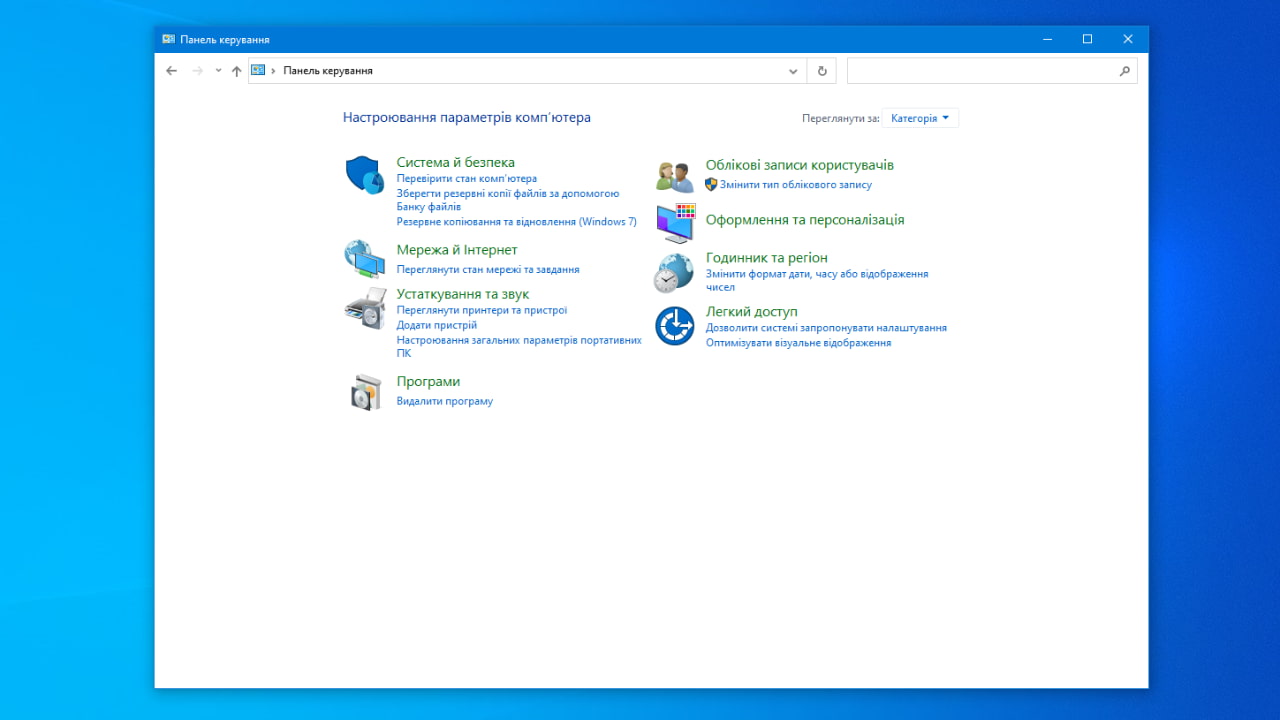Click Додати пристрій link
This screenshot has width=1280, height=720.
(x=437, y=326)
